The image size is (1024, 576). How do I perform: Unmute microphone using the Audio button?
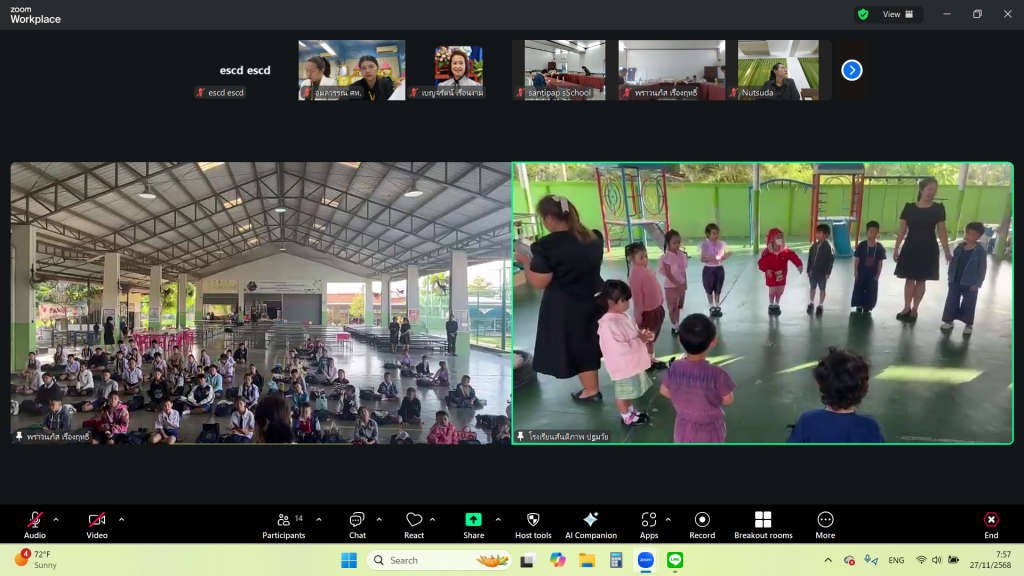click(35, 524)
